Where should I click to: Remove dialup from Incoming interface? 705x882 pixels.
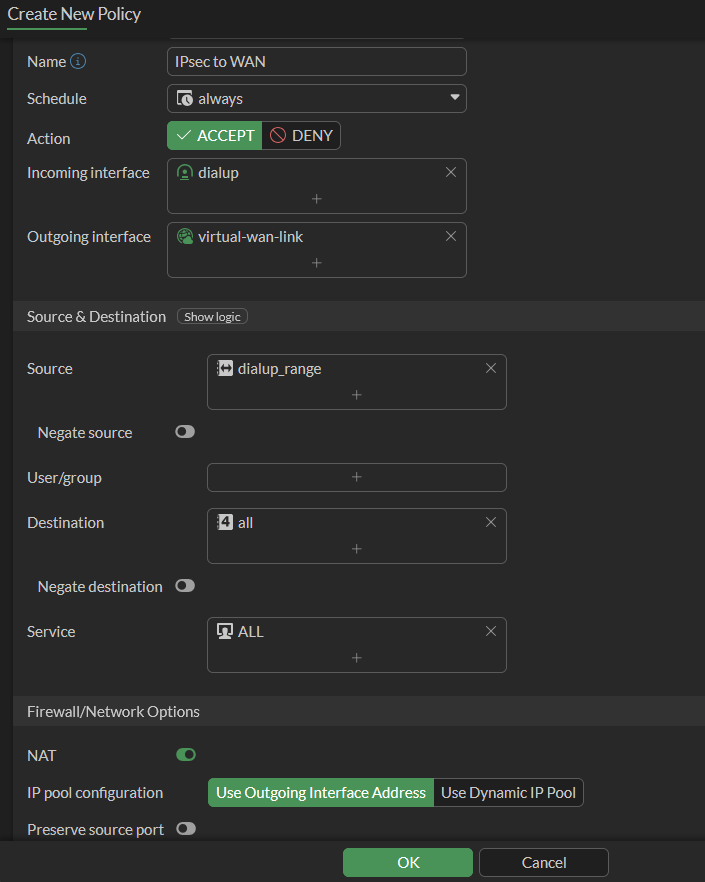[451, 172]
